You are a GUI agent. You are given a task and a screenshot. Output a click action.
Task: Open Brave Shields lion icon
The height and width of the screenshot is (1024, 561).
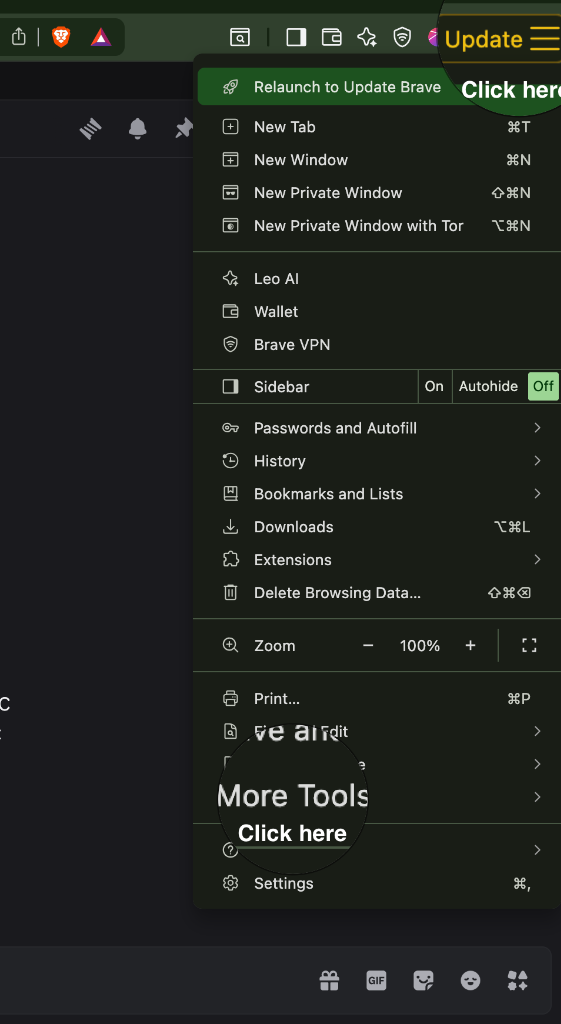pyautogui.click(x=61, y=37)
